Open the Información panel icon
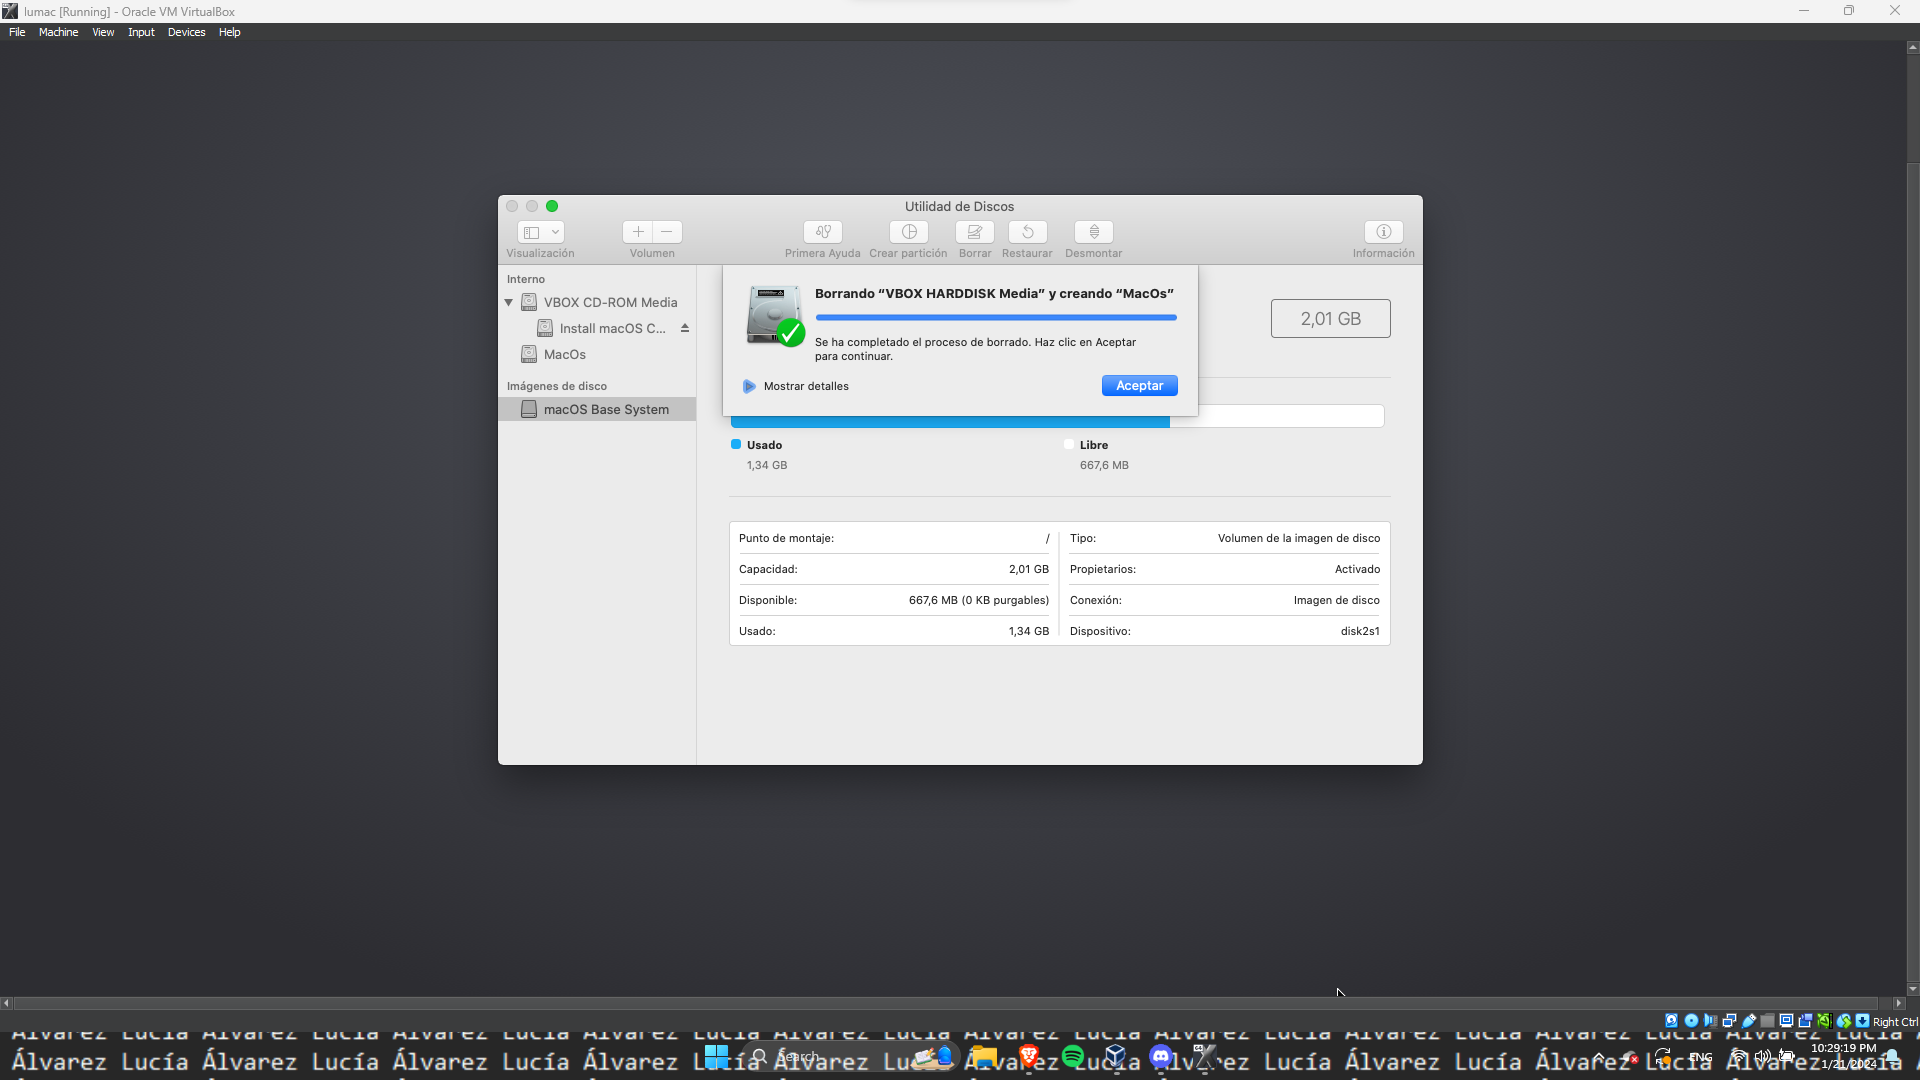This screenshot has width=1920, height=1080. 1383,232
